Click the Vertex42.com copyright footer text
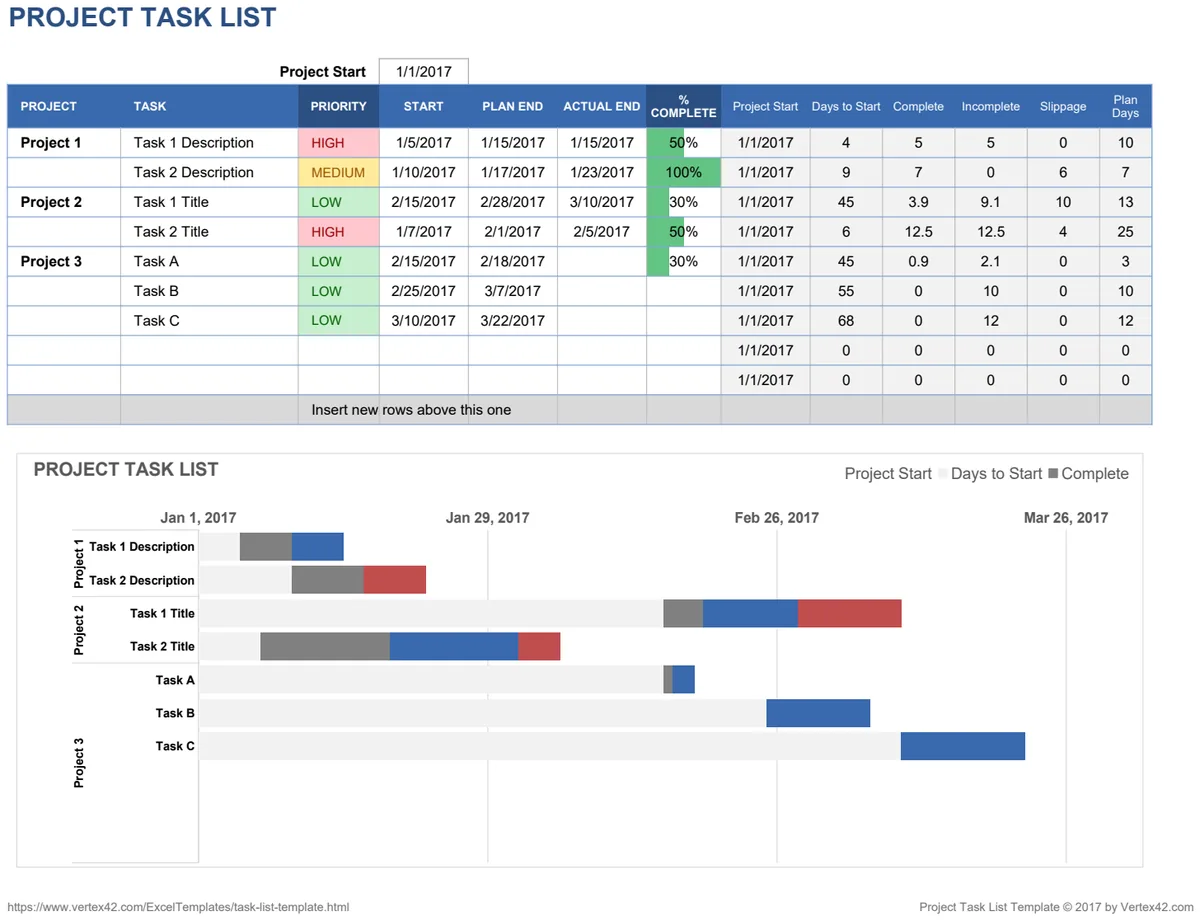 tap(1057, 907)
